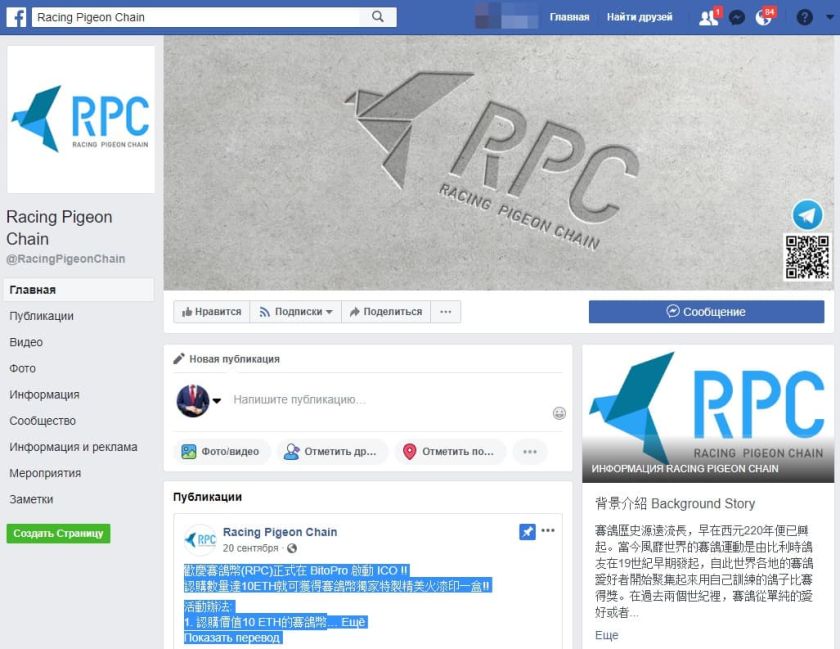Screen dimensions: 840x649
Task: Click the search magnifier button
Action: 378,17
